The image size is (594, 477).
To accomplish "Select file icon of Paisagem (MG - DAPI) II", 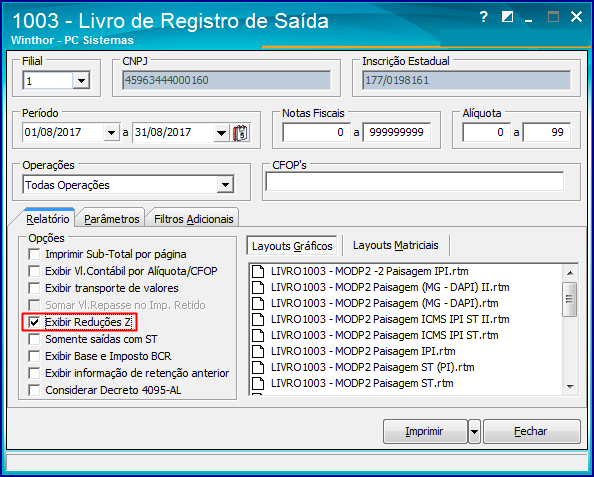I will pos(258,287).
